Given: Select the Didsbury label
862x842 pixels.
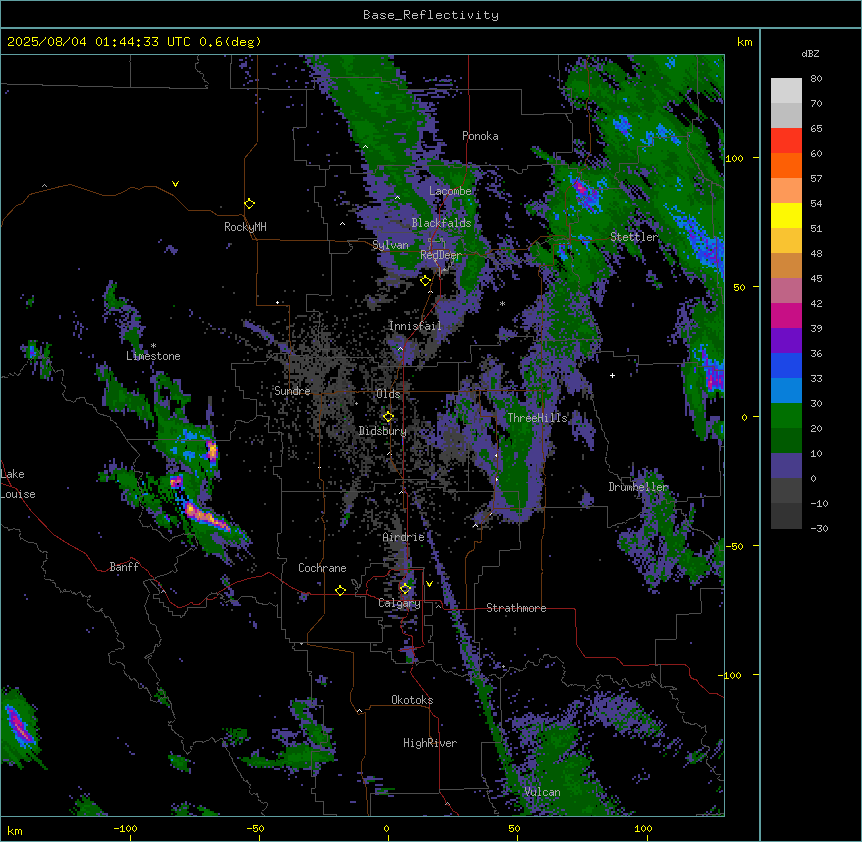Looking at the screenshot, I should click(382, 431).
